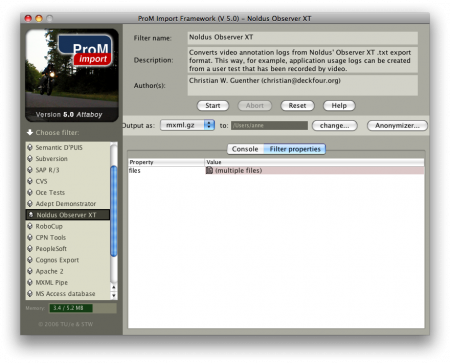
Task: Click change... to set output path
Action: (x=335, y=126)
